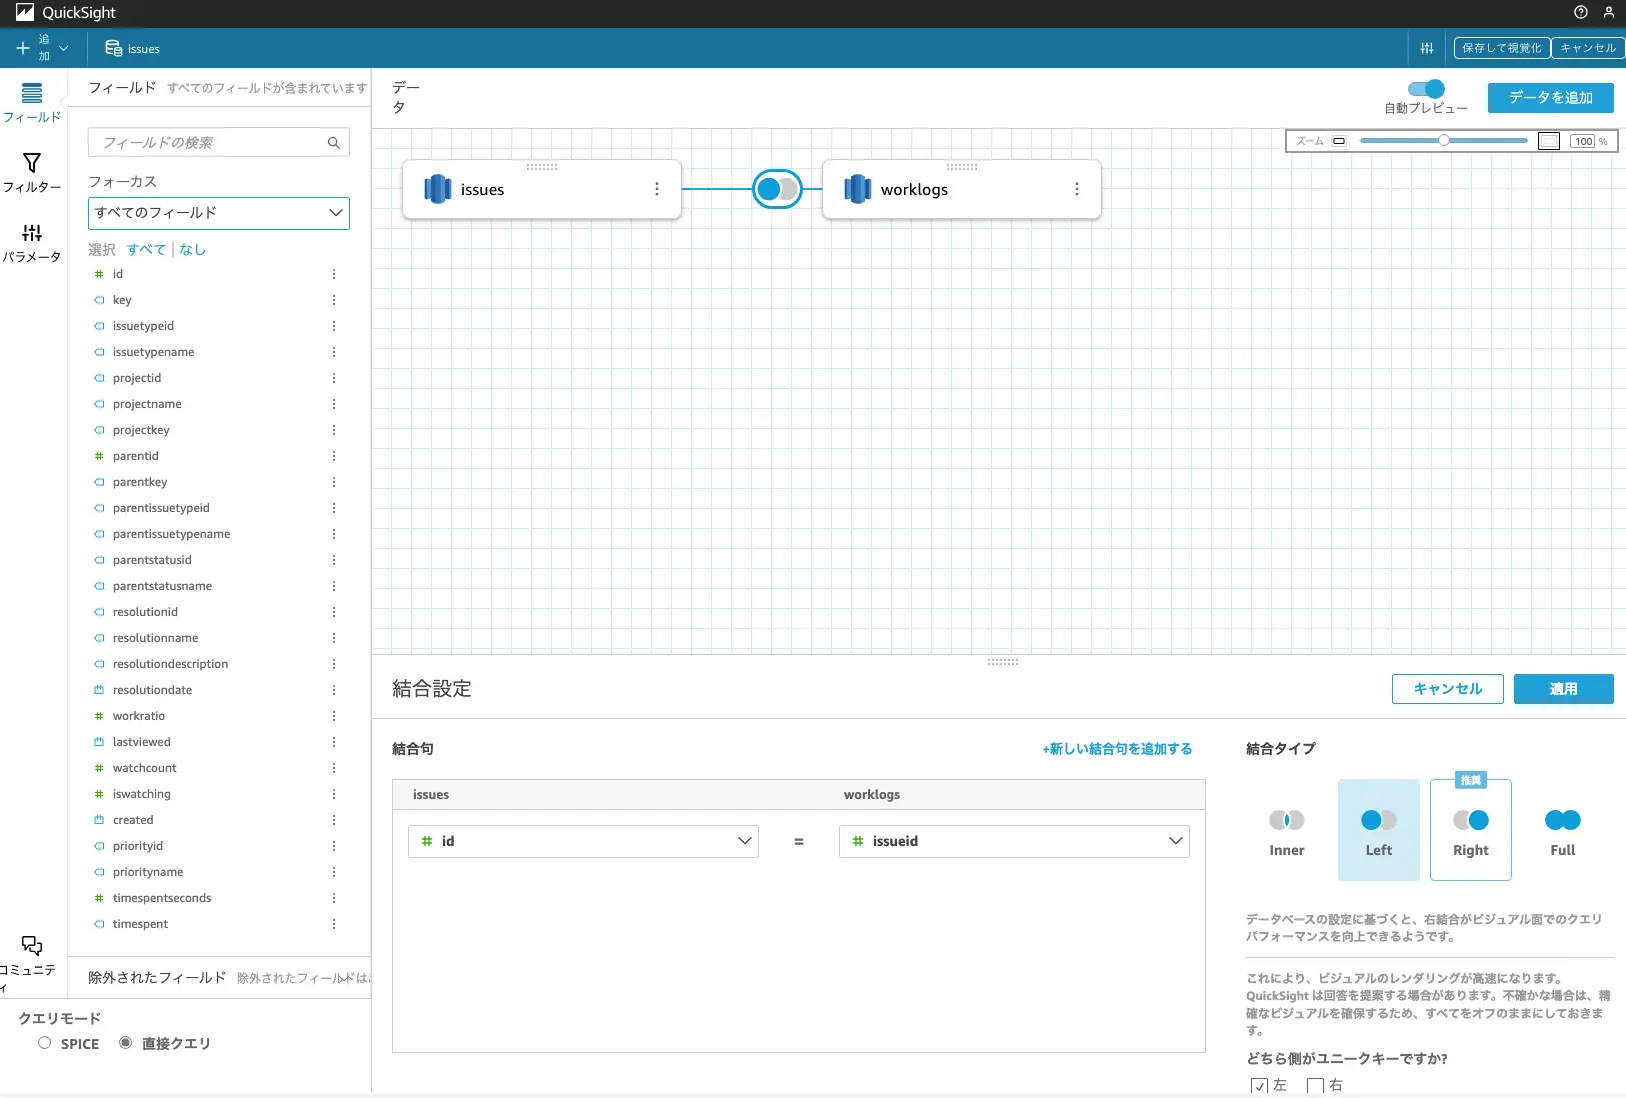Open the Filter (フィルター) sidebar panel

(32, 173)
